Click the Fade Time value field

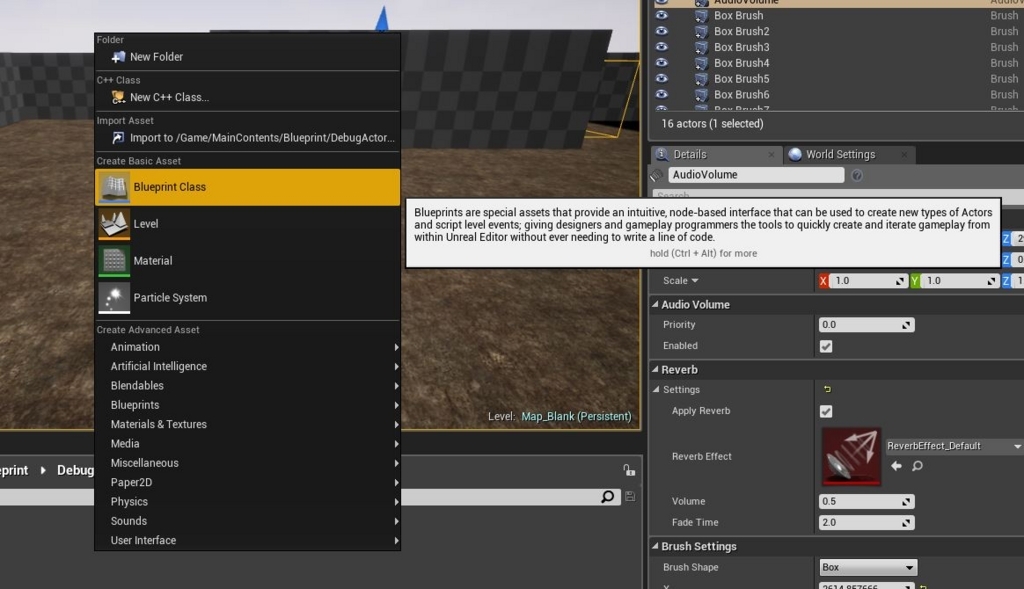(x=867, y=522)
